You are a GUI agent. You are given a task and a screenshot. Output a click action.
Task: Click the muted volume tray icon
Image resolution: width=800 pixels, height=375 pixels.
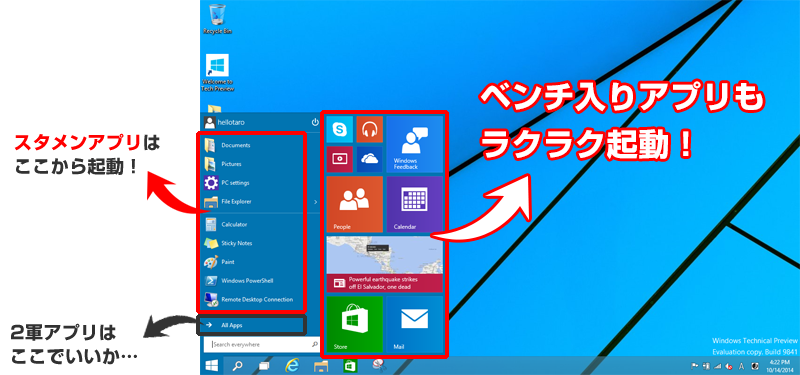tap(729, 366)
